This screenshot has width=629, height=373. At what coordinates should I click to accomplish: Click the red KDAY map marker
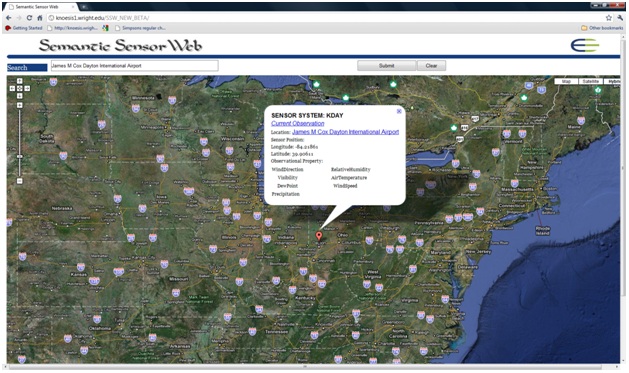coord(319,236)
